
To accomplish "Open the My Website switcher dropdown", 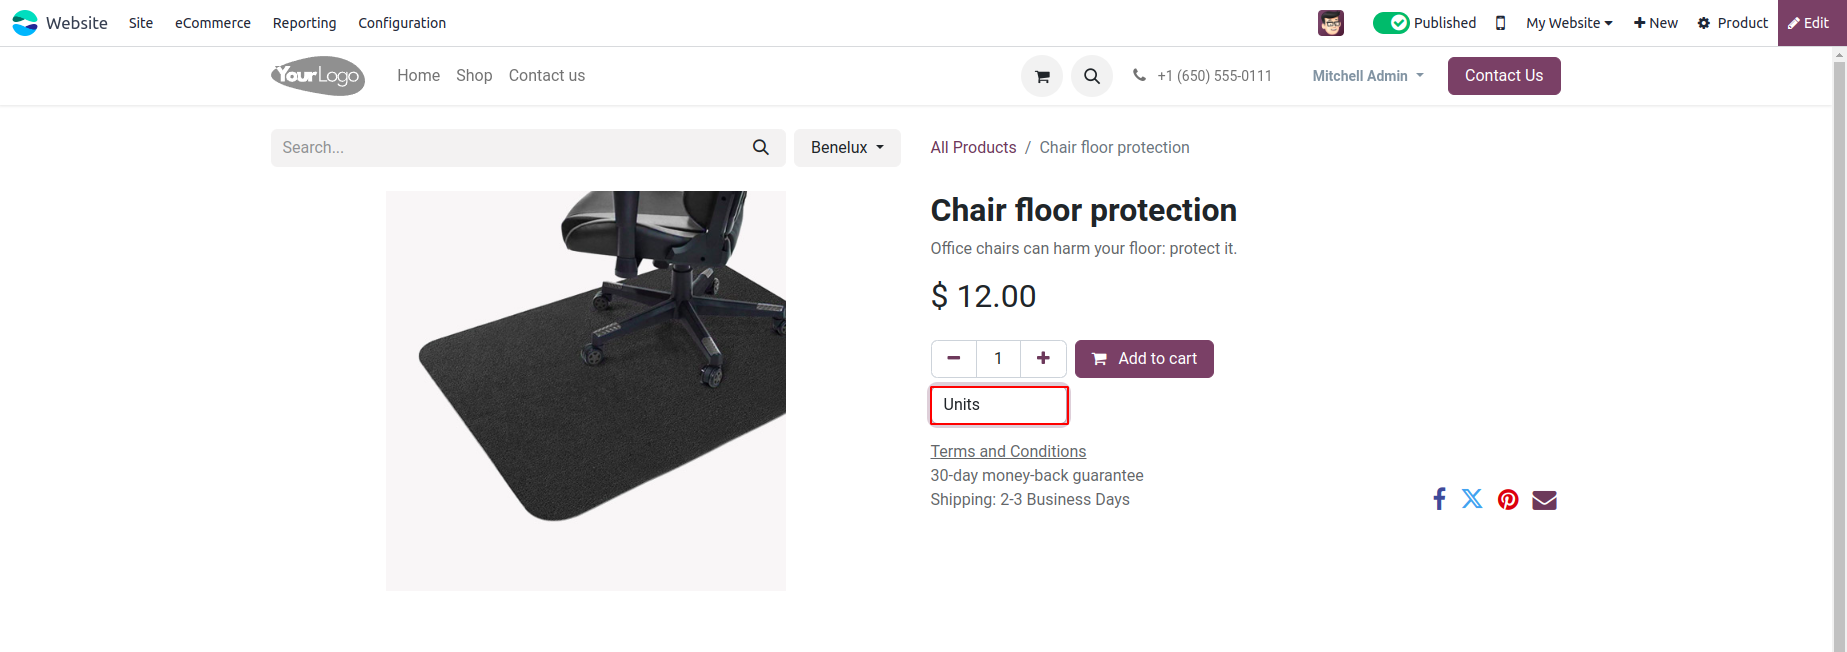I will click(1569, 23).
